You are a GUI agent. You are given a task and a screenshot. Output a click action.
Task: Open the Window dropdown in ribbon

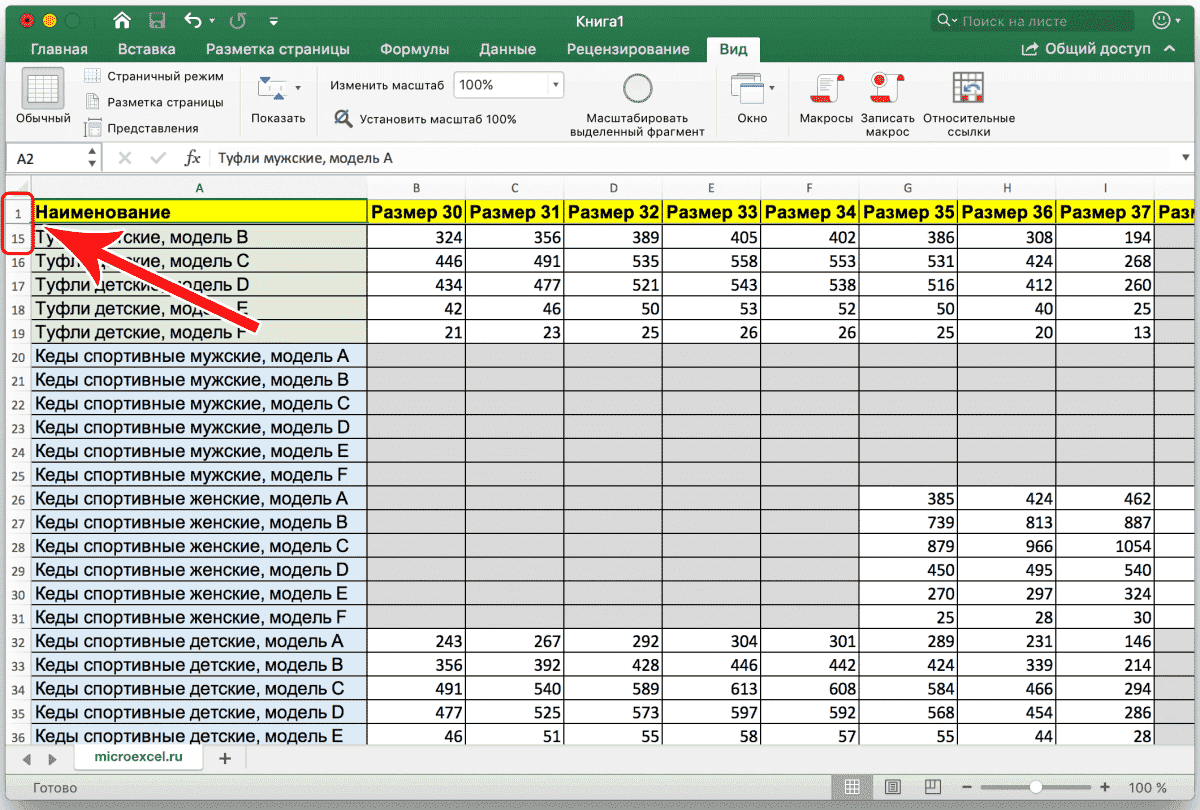point(752,98)
